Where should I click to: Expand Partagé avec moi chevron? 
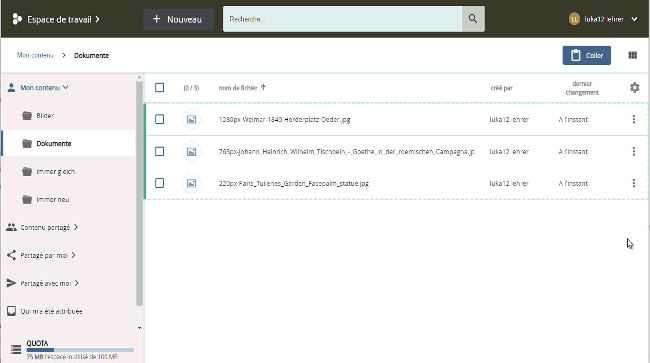[77, 283]
